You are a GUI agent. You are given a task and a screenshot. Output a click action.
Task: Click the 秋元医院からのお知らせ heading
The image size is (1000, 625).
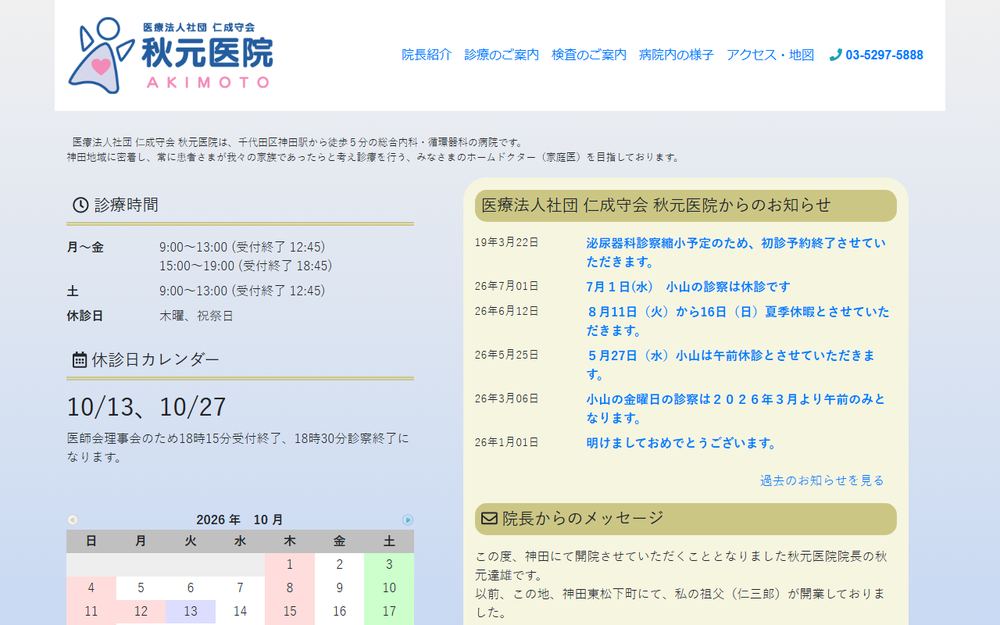click(656, 205)
